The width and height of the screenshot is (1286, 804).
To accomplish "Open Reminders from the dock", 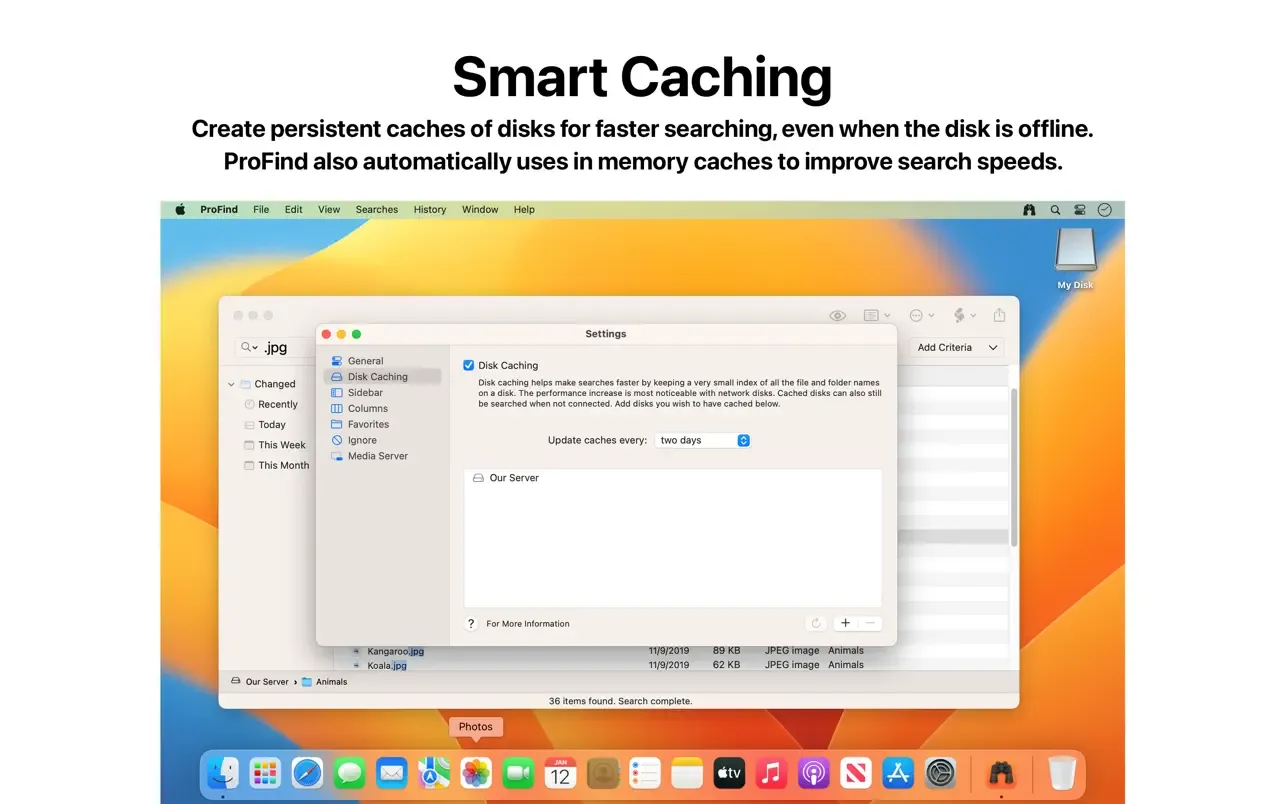I will 645,773.
